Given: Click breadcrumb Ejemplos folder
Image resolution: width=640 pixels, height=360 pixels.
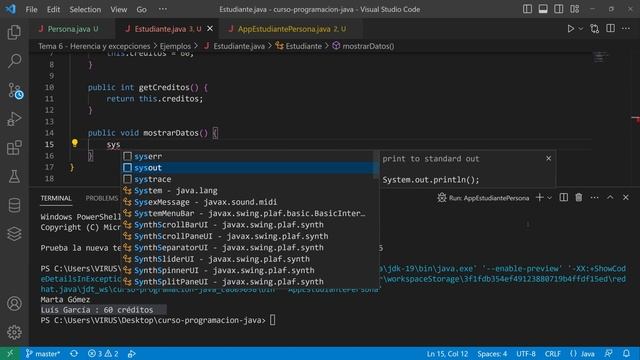Looking at the screenshot, I should coord(175,46).
